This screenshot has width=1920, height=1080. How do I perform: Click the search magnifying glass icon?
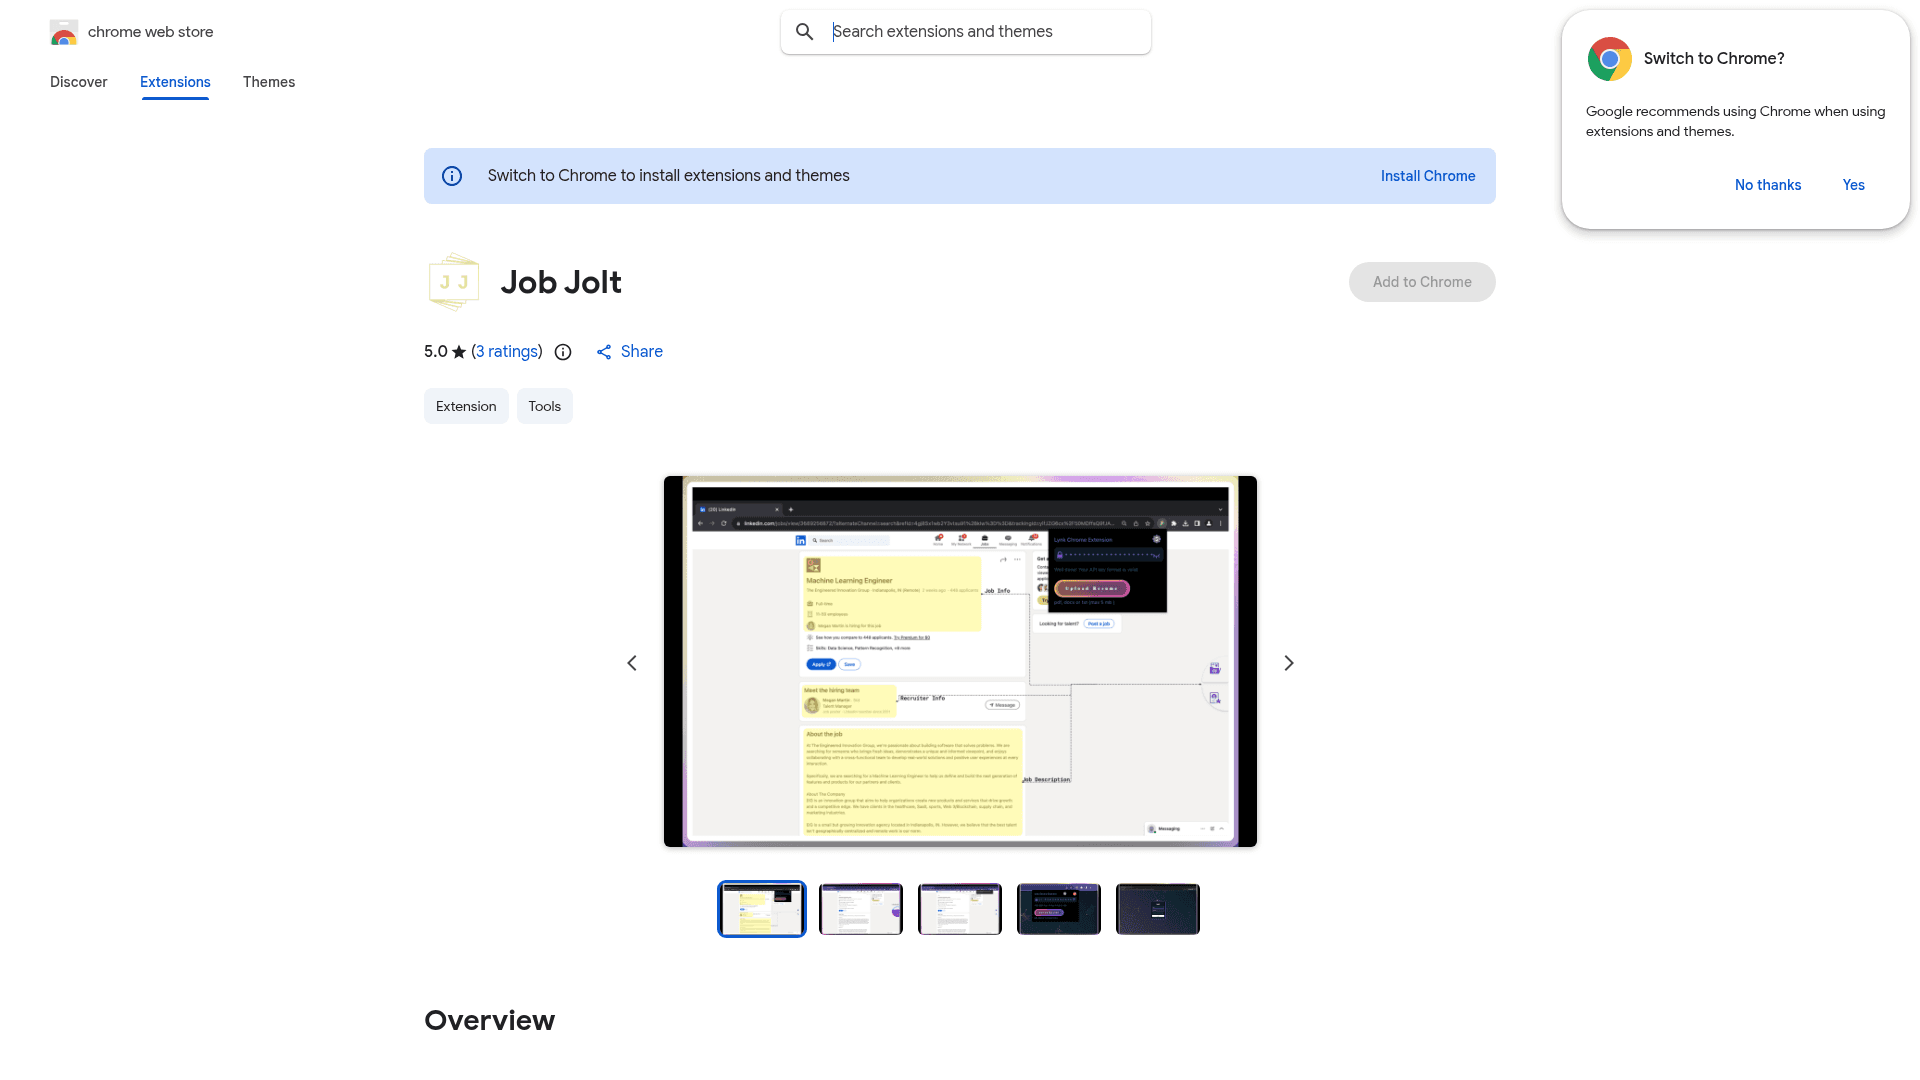(x=804, y=31)
